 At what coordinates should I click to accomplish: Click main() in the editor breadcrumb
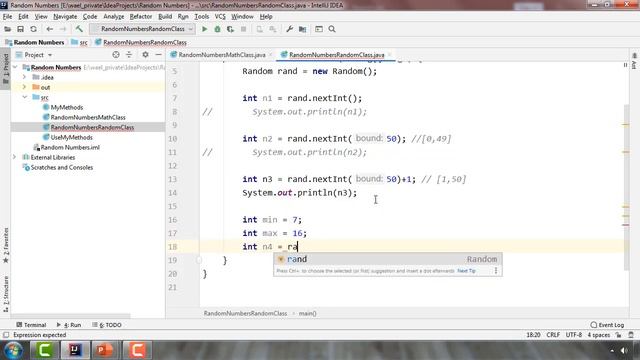[307, 313]
